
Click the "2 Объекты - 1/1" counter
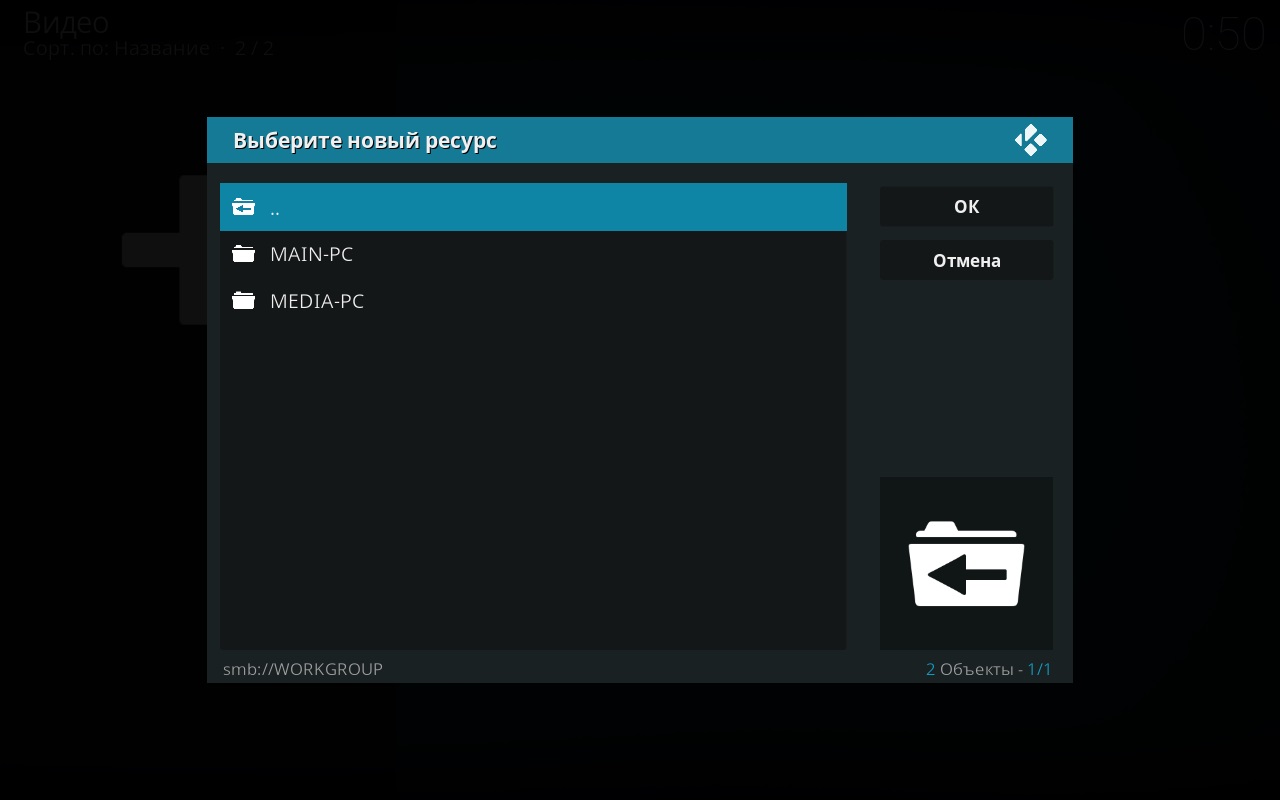point(988,669)
